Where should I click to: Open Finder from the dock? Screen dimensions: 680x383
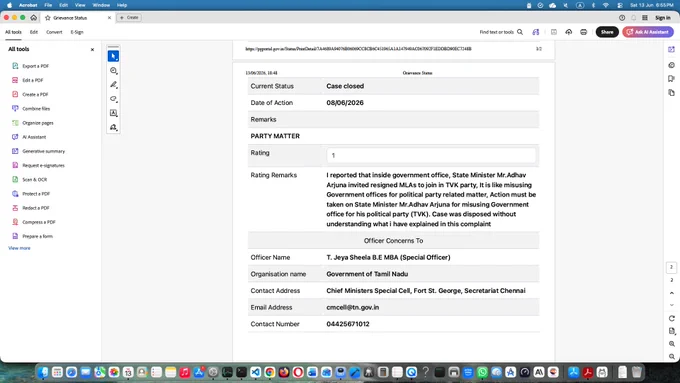point(43,372)
